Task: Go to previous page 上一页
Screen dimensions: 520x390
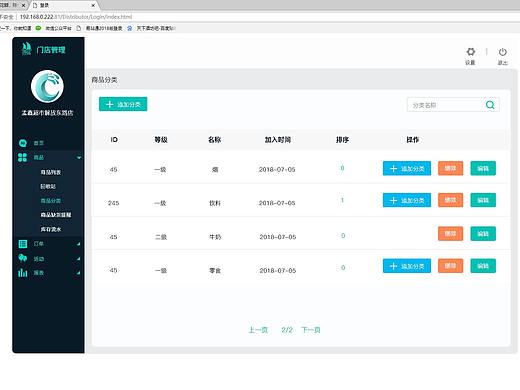Action: (258, 330)
